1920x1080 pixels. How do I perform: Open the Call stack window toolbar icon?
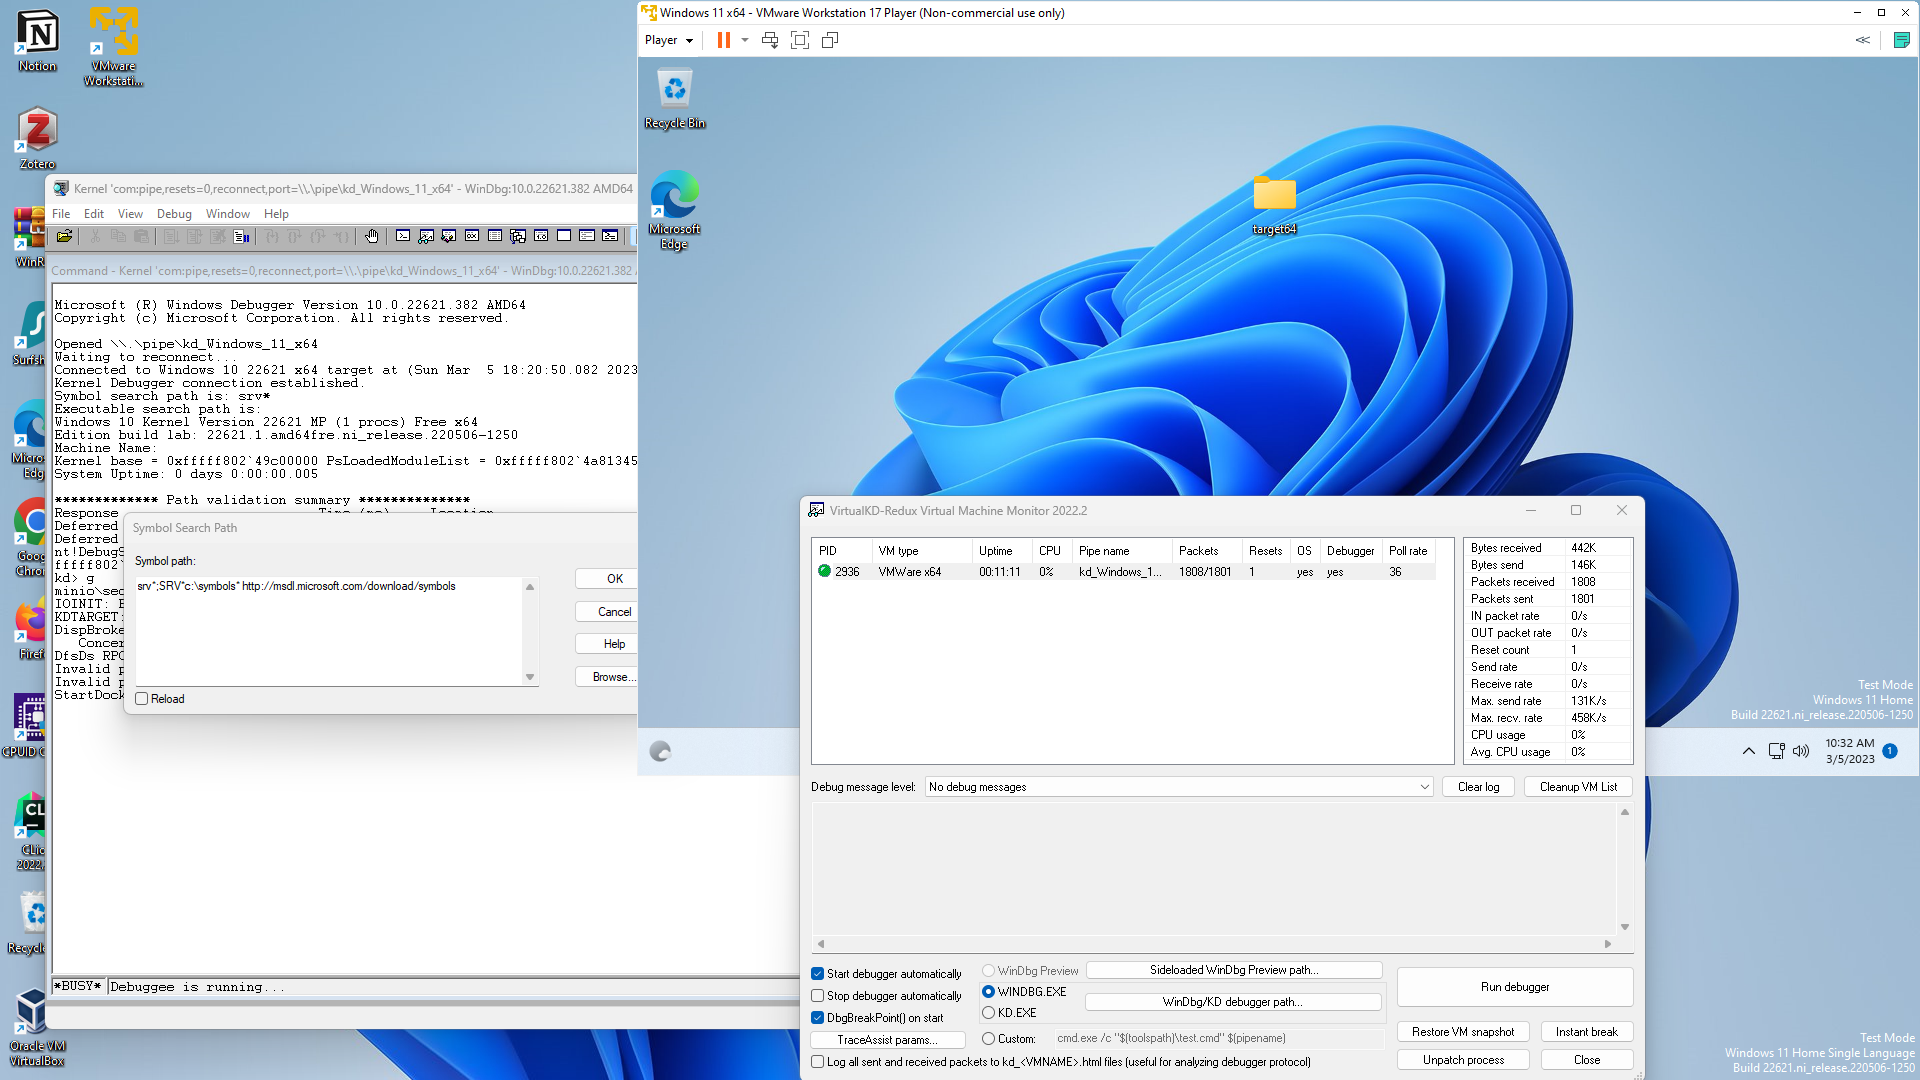[x=518, y=237]
